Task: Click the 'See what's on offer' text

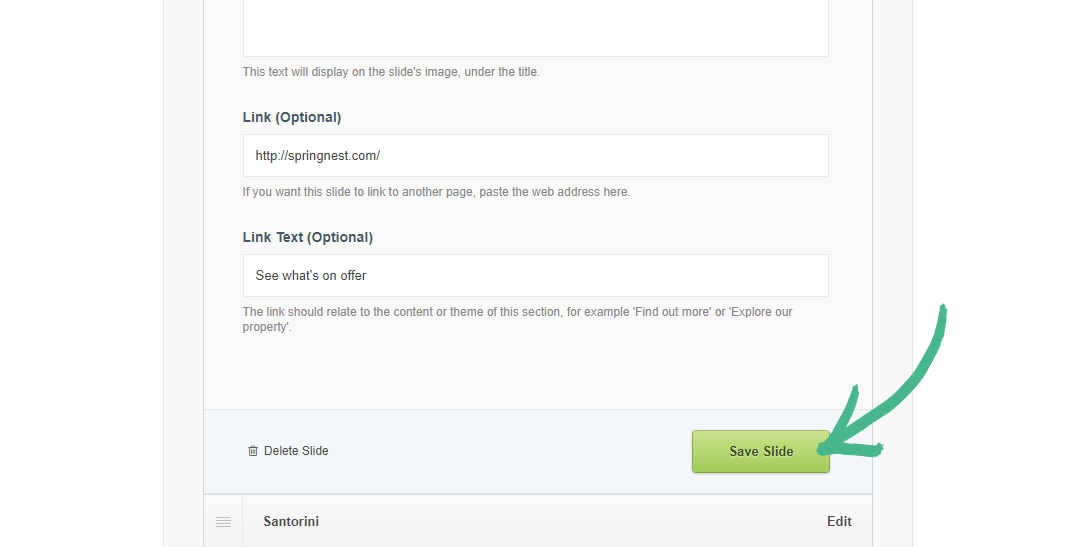Action: pos(311,276)
